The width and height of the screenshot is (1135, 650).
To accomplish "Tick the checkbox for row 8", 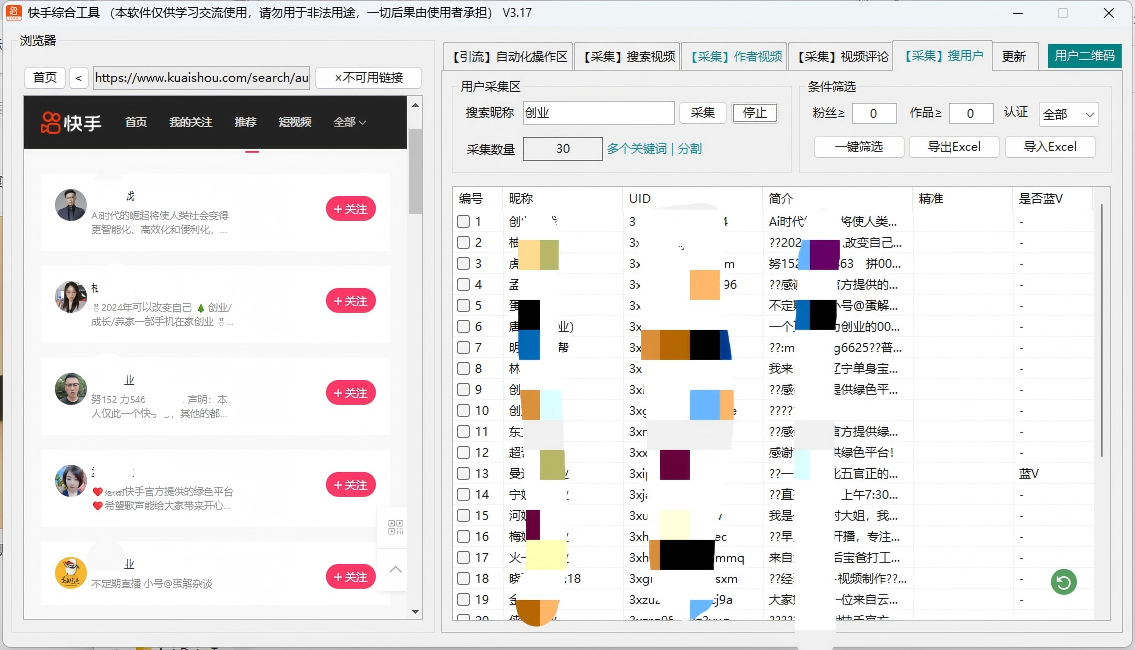I will click(x=463, y=368).
